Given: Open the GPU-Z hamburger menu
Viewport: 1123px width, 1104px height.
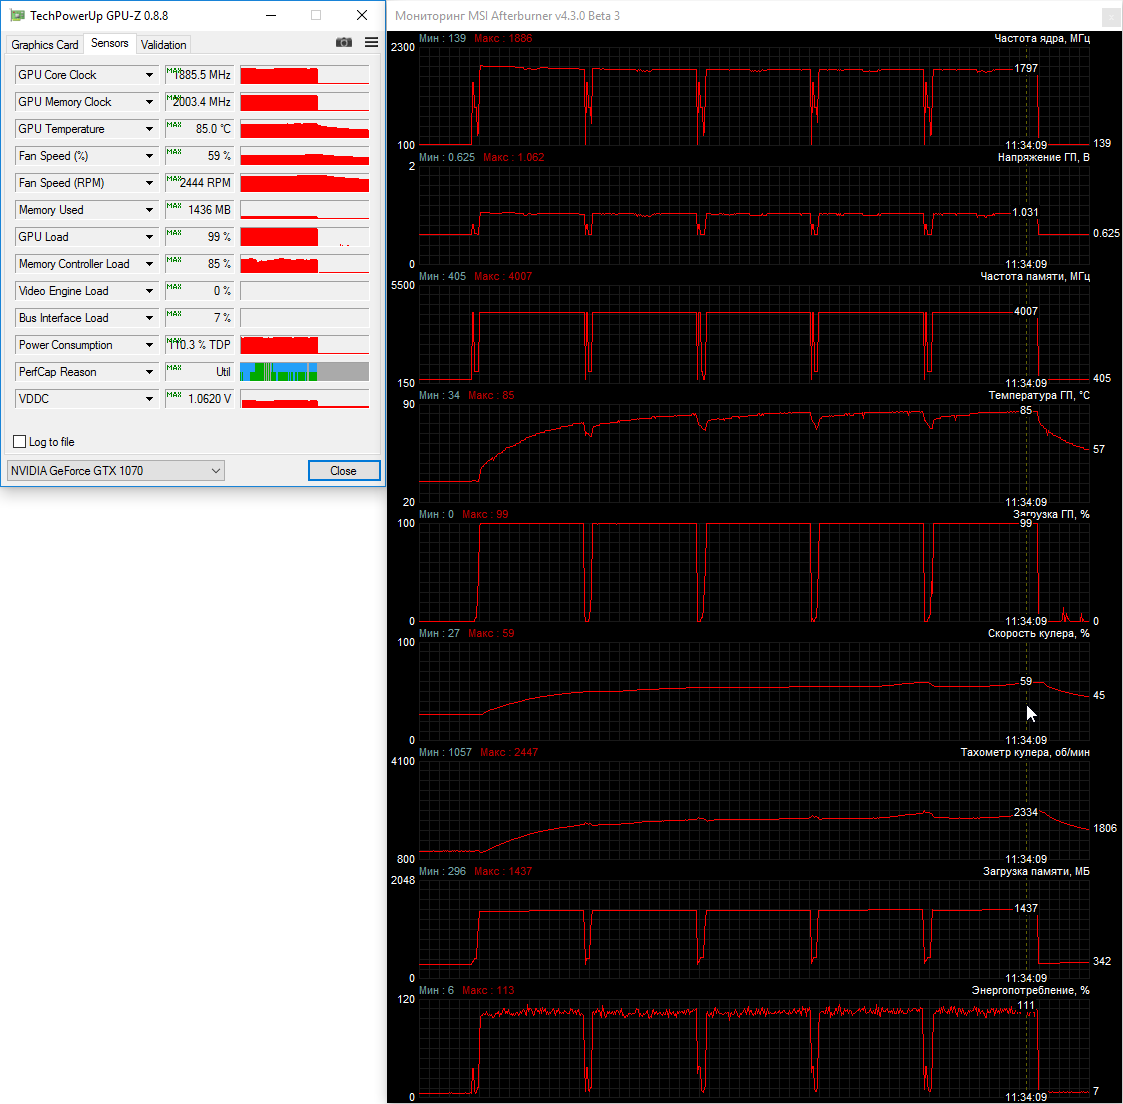Looking at the screenshot, I should [x=372, y=42].
